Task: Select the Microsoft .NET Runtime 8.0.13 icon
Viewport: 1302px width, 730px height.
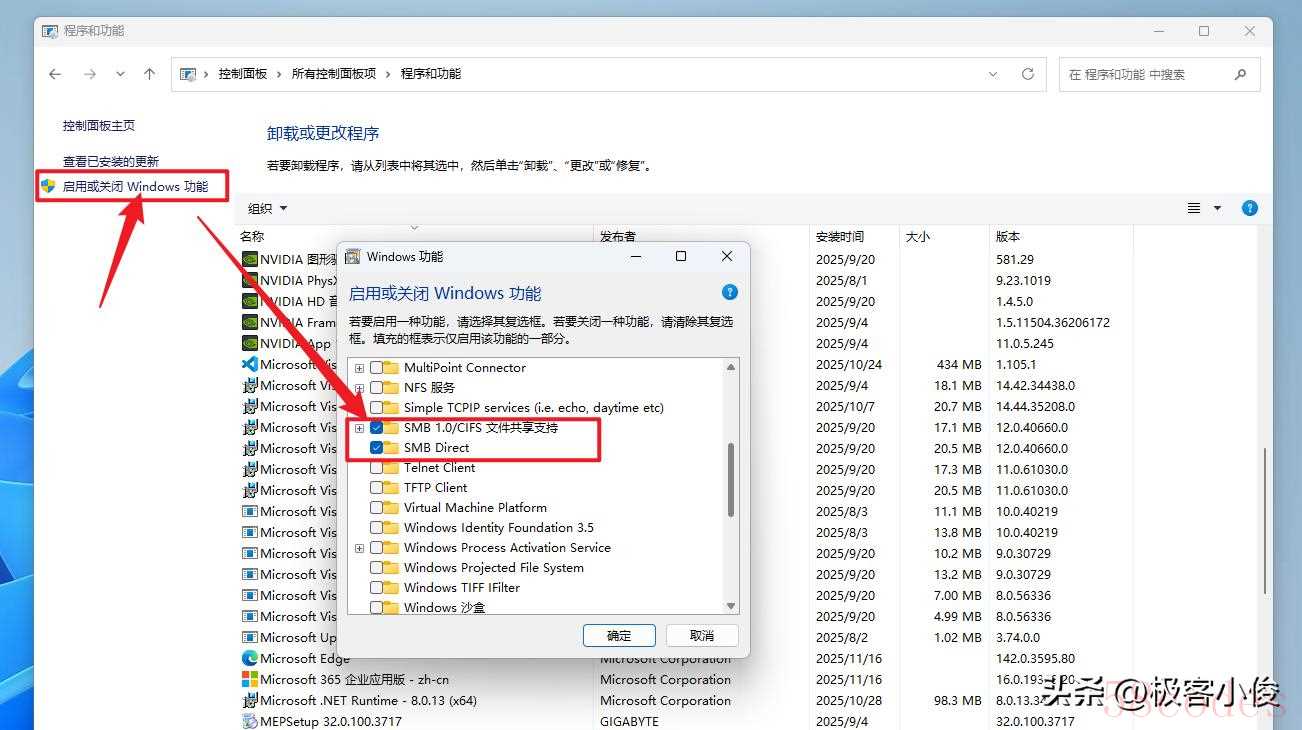Action: click(x=250, y=700)
